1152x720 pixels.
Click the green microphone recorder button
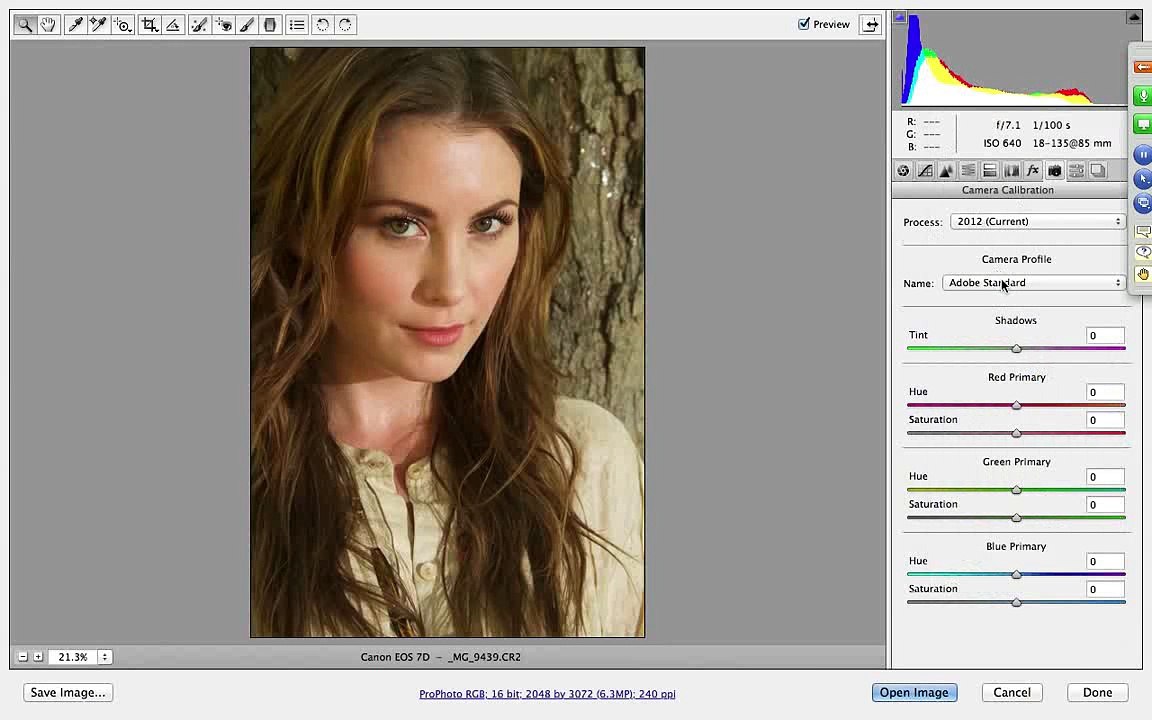pyautogui.click(x=1142, y=96)
